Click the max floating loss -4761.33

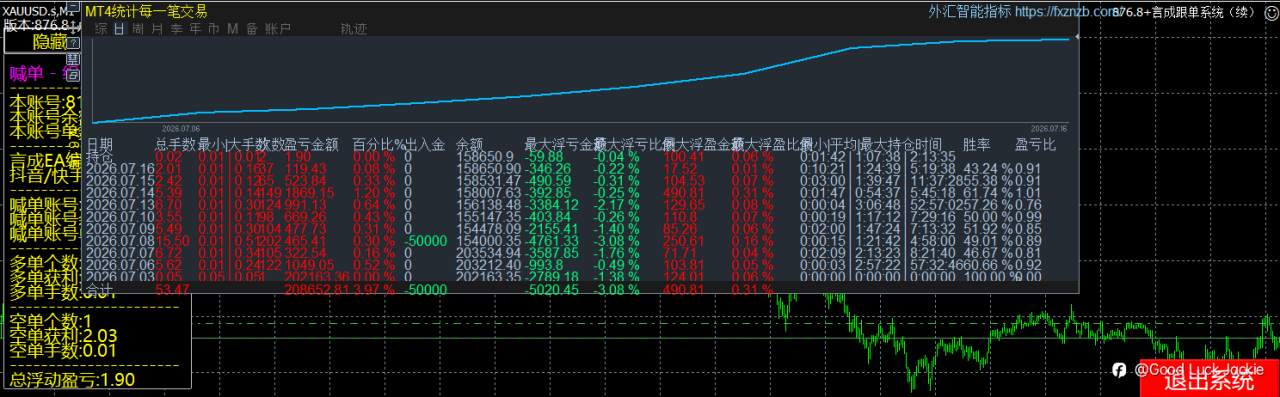point(551,241)
